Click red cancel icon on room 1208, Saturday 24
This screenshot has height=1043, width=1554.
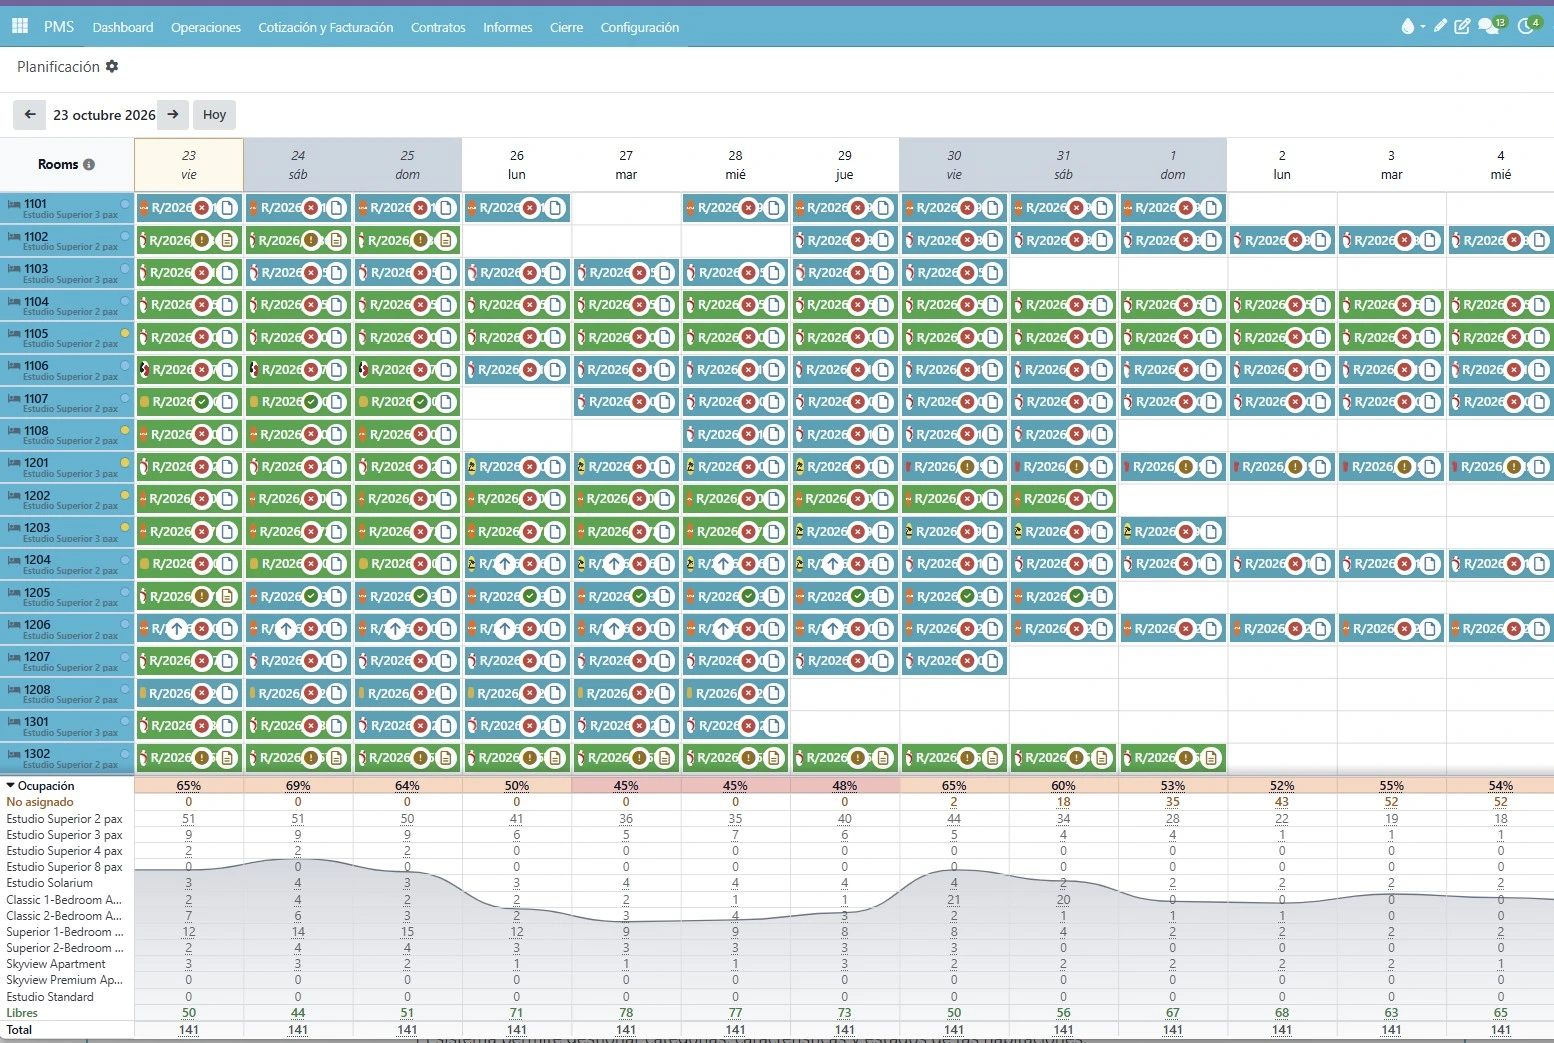point(312,694)
